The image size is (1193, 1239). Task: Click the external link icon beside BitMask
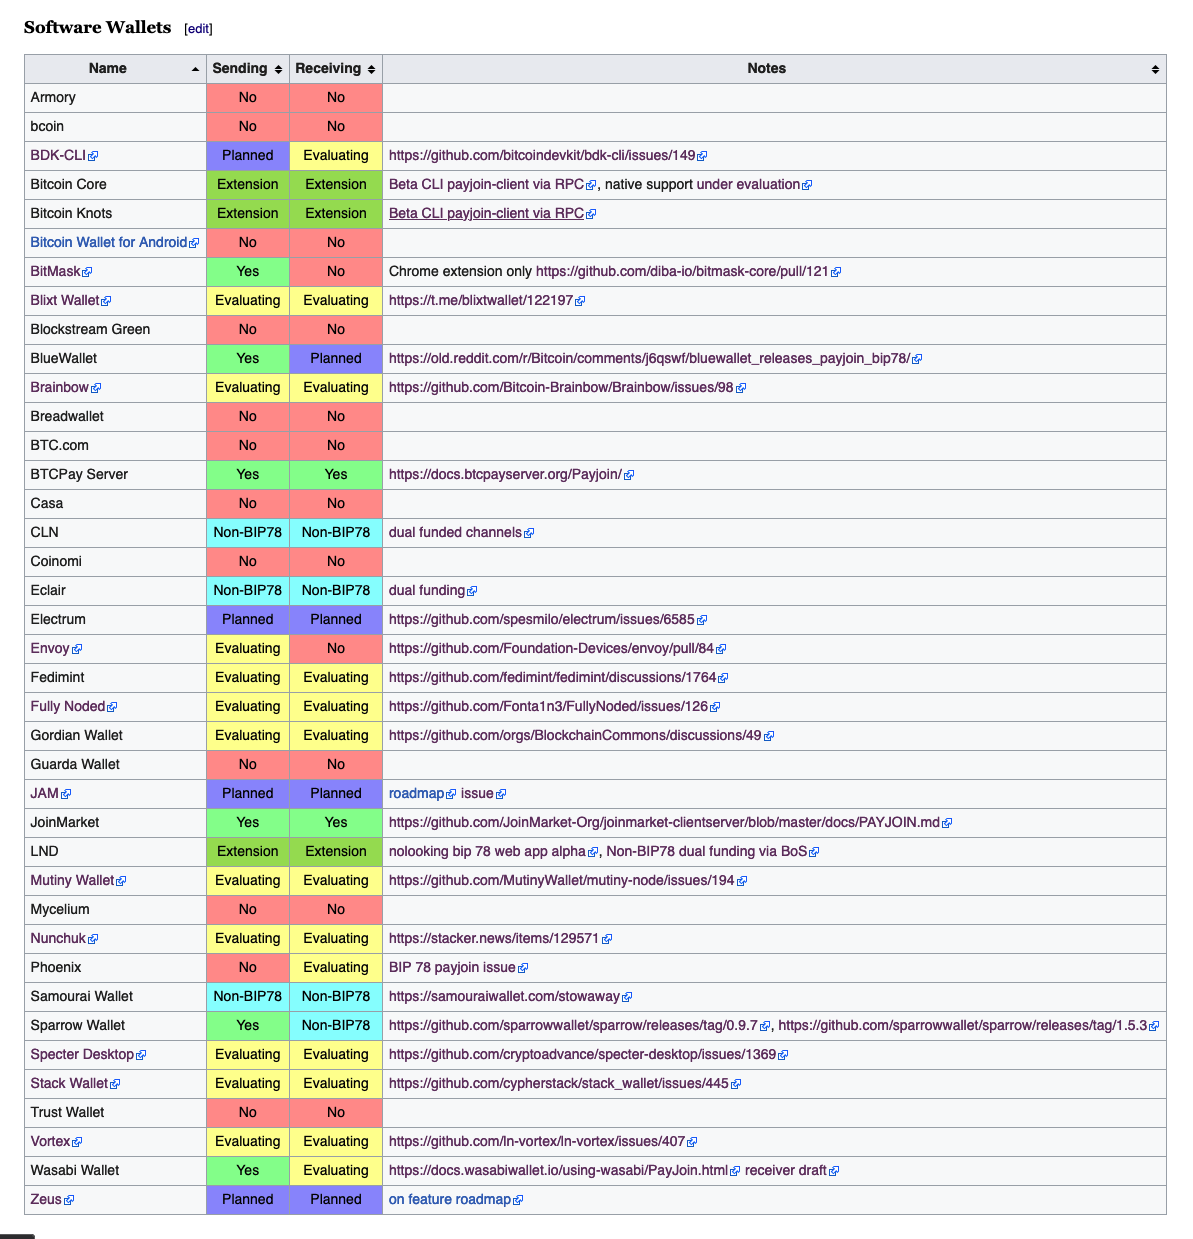tap(86, 271)
